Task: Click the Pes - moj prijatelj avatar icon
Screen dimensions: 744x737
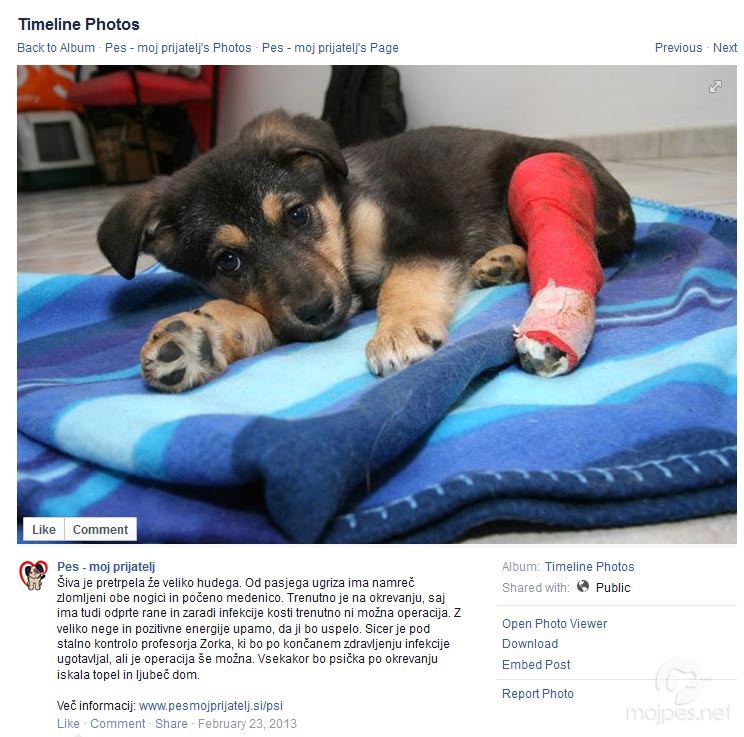Action: click(x=33, y=575)
